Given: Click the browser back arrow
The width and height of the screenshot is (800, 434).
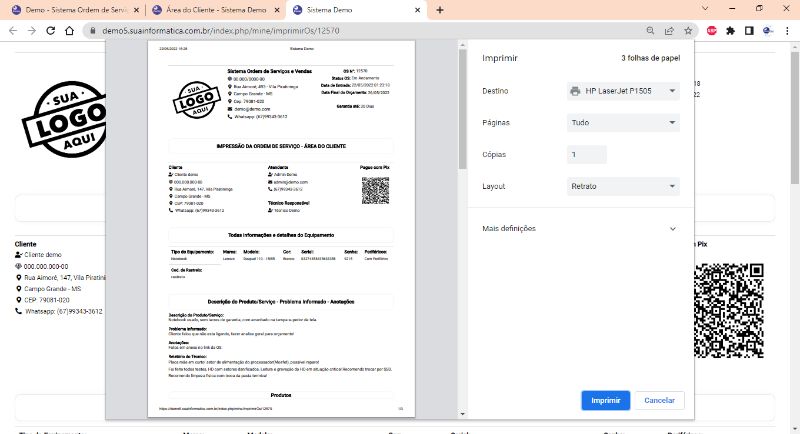Looking at the screenshot, I should (x=12, y=31).
